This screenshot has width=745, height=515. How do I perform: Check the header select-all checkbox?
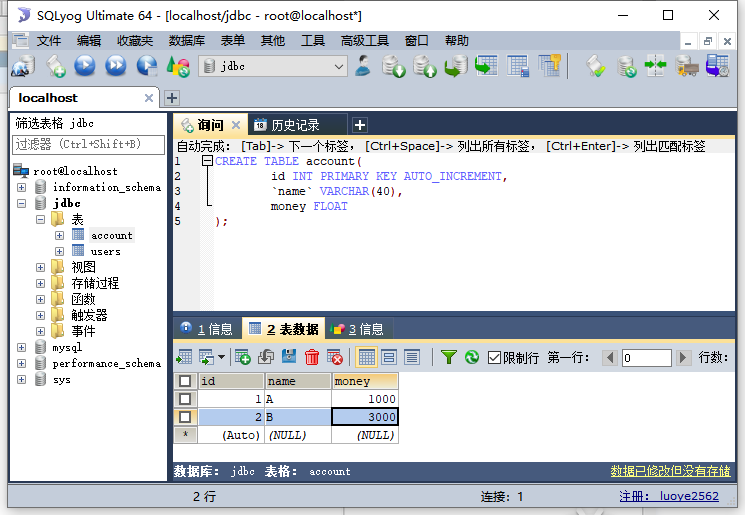[185, 381]
